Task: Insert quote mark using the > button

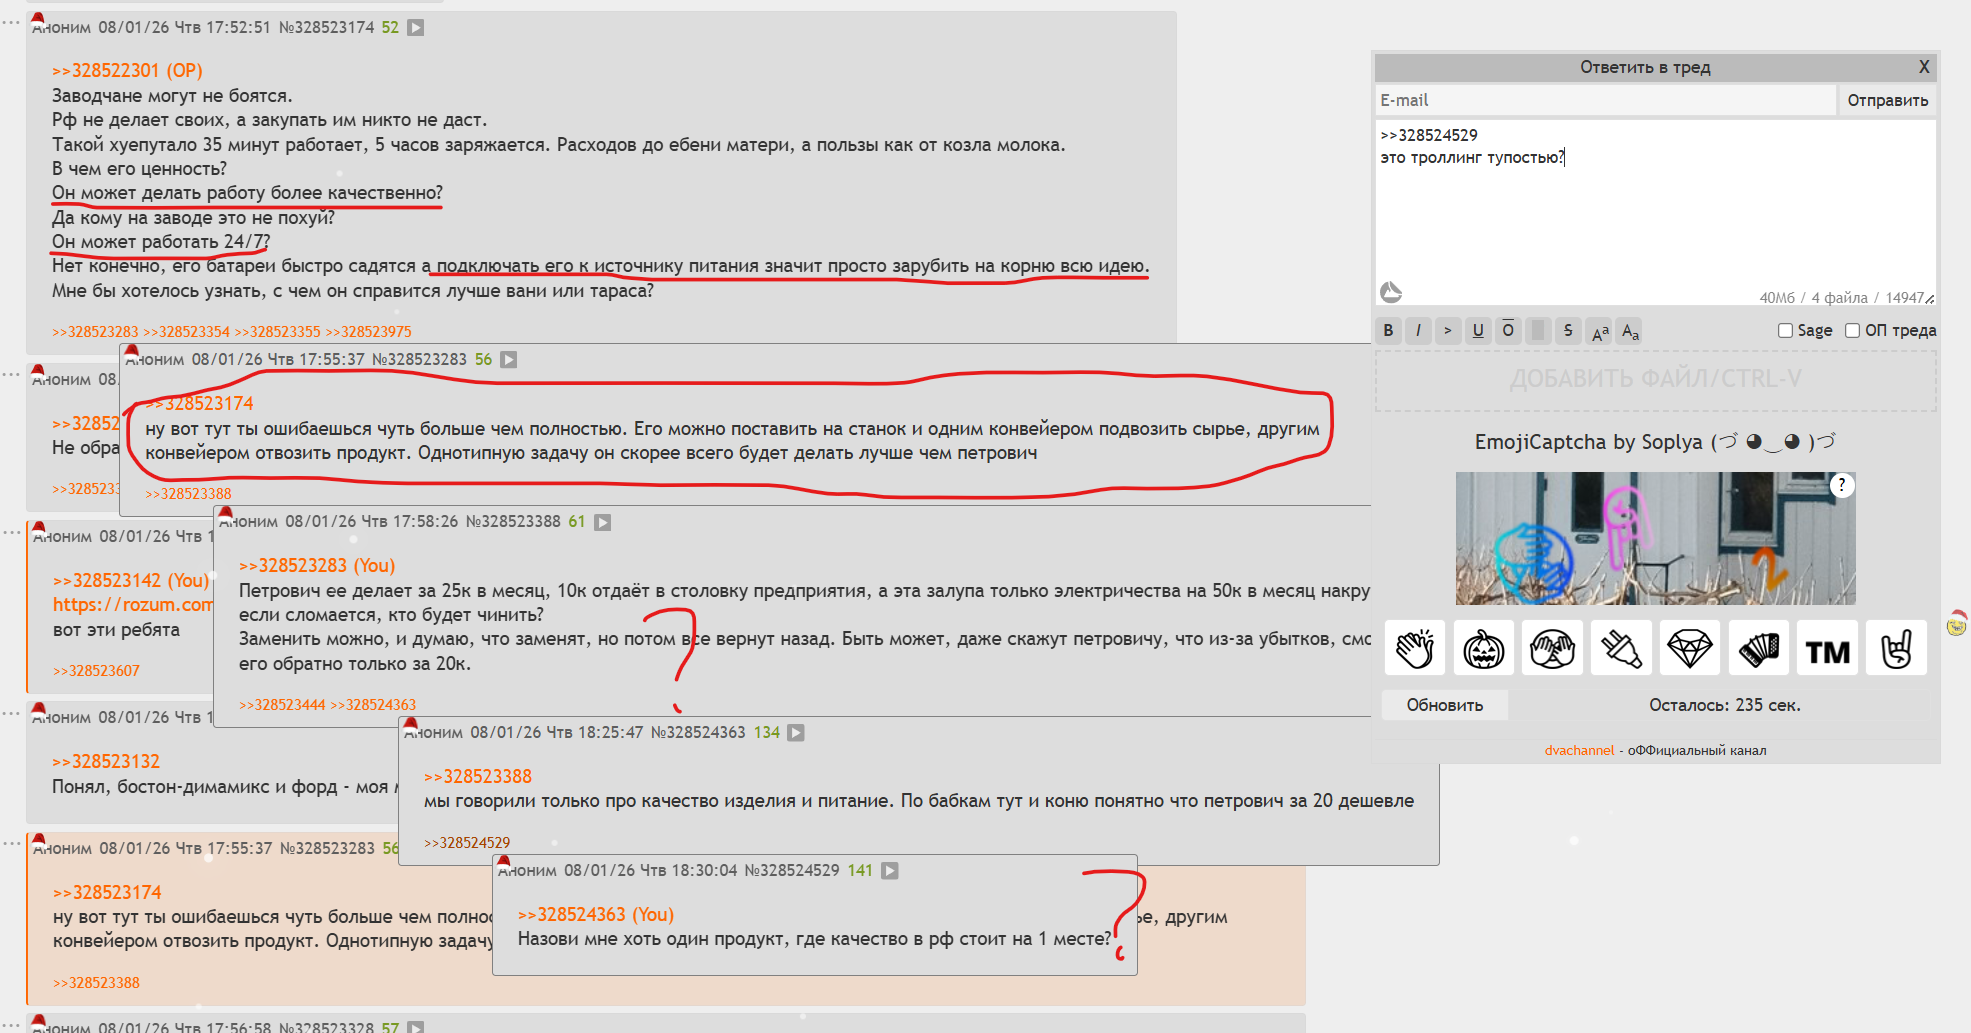Action: [x=1448, y=331]
